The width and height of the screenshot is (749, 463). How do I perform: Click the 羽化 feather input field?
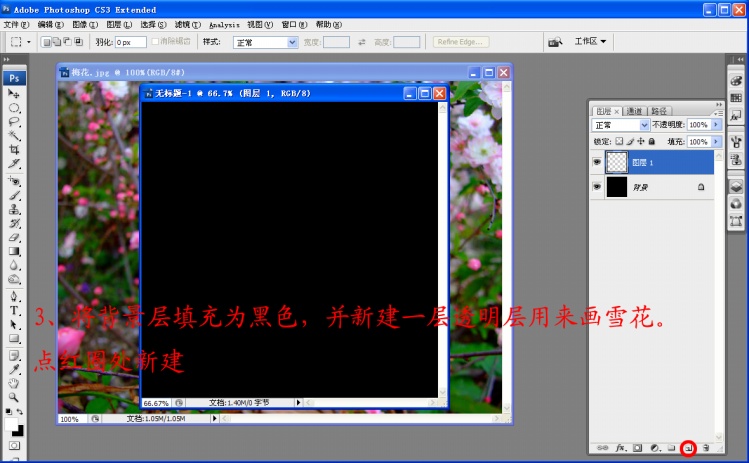point(130,43)
